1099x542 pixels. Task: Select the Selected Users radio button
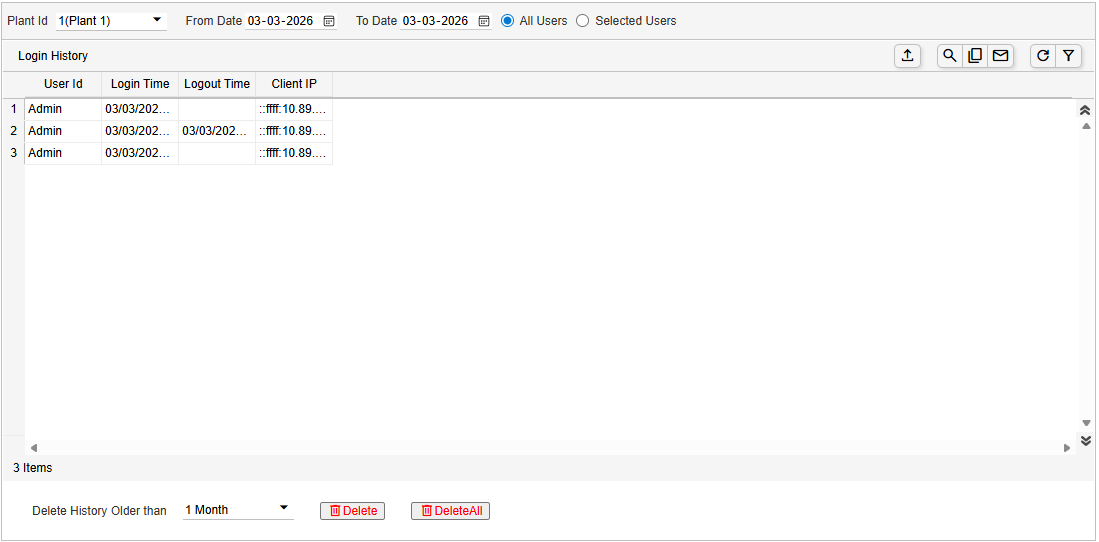click(583, 21)
